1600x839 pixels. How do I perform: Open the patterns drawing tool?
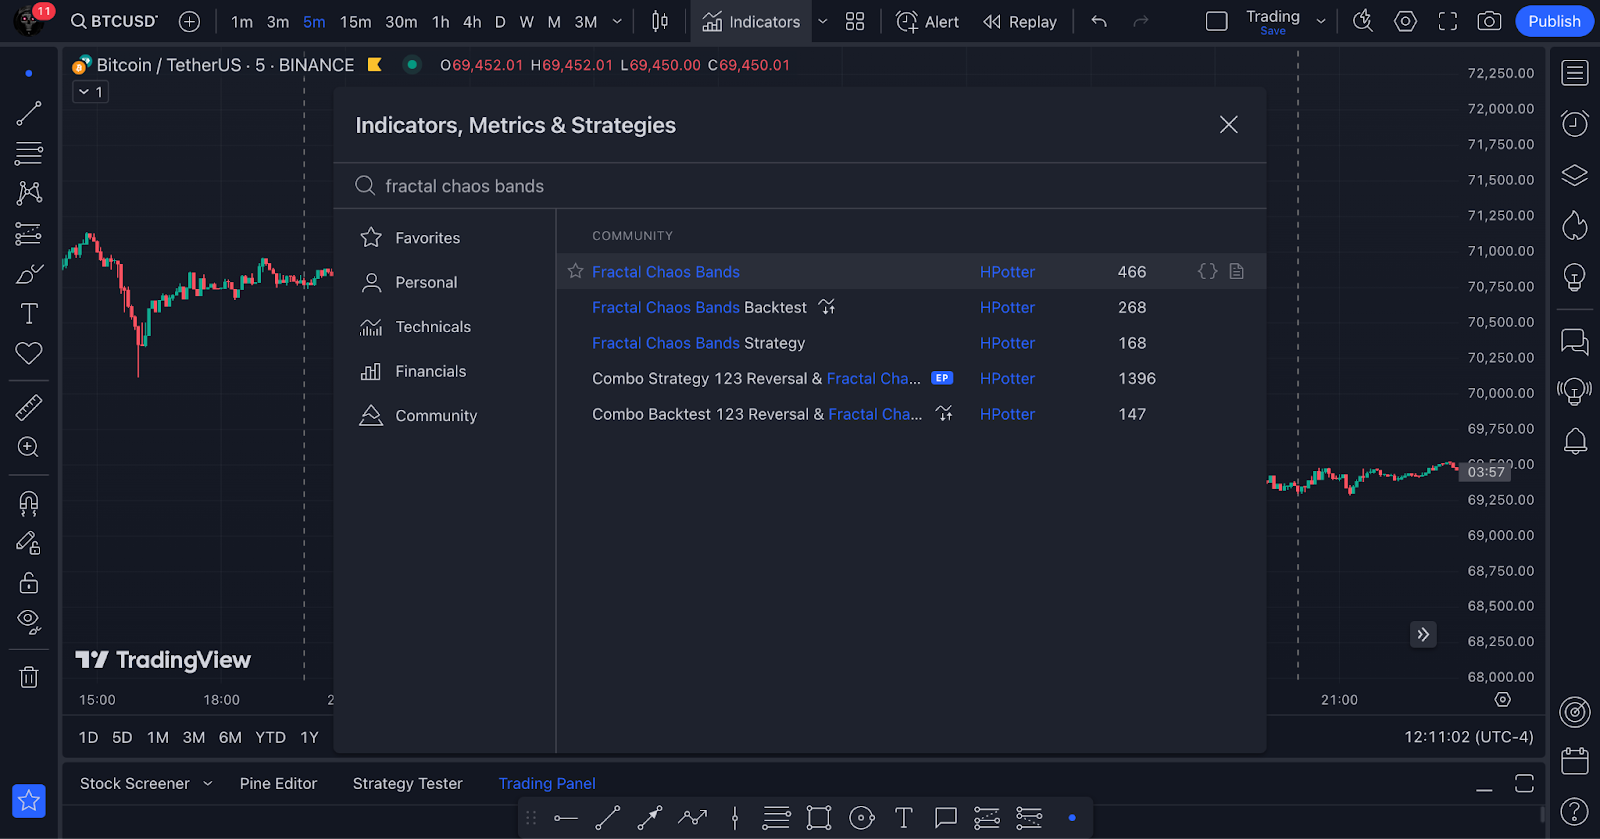29,193
